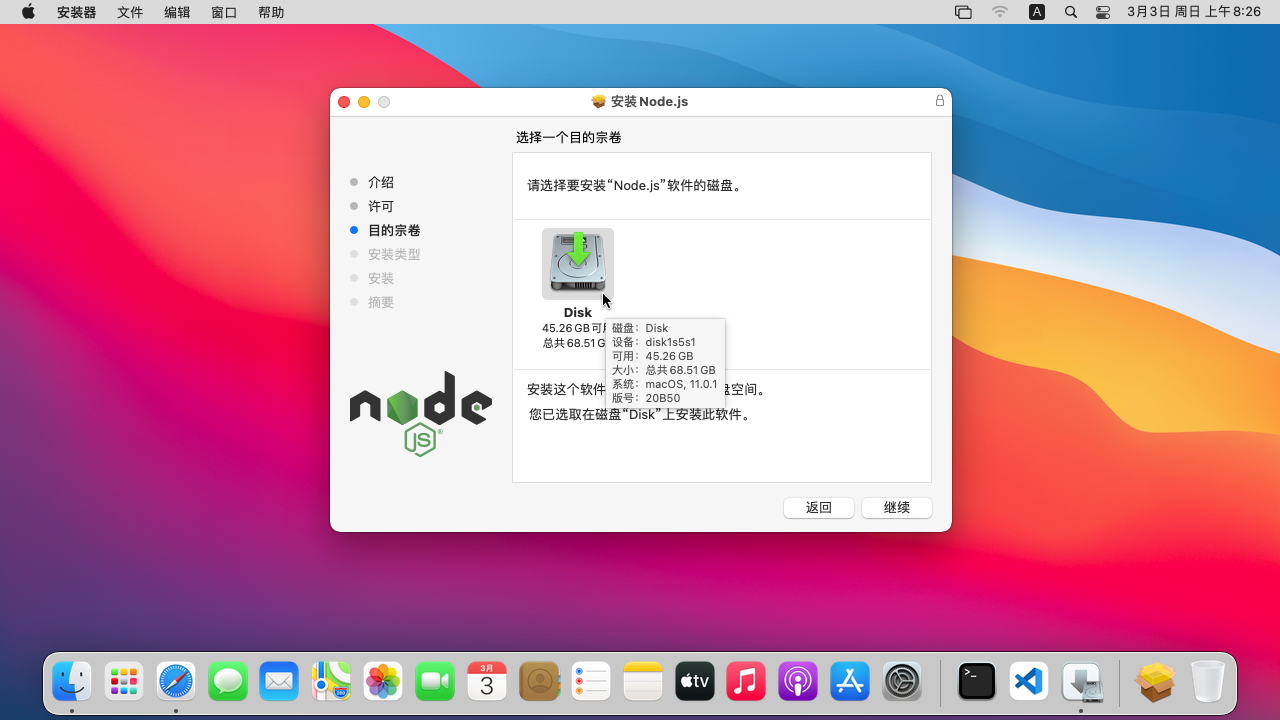Click the 系统: macOS, 11.0.1 tooltip line

click(665, 384)
